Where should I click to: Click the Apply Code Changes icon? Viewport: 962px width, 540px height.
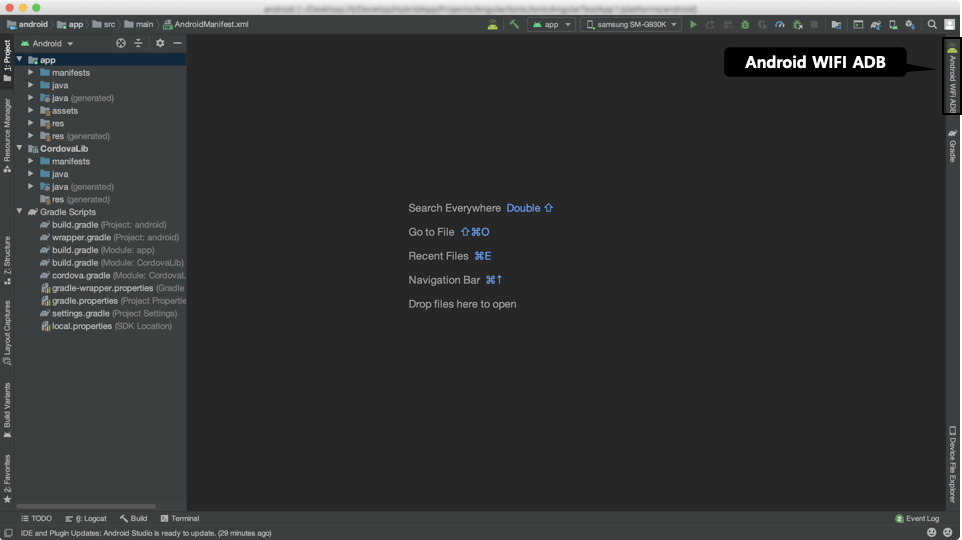point(728,25)
